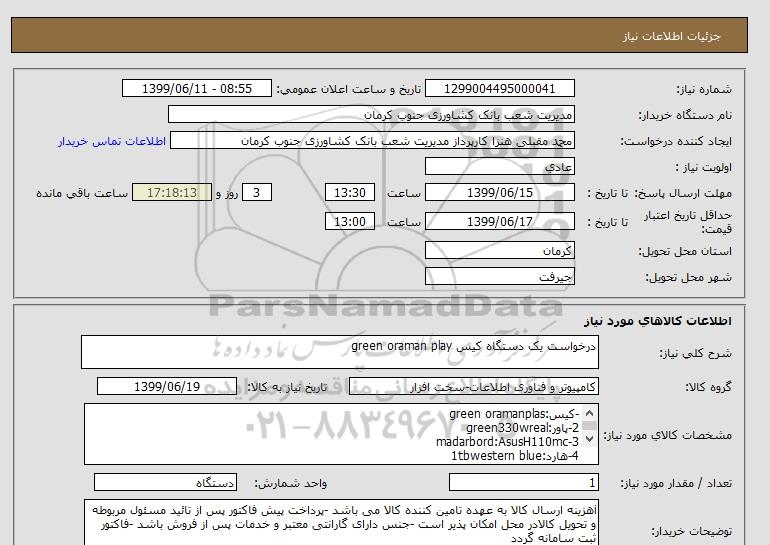Click the label توضیحات خریدار
The height and width of the screenshot is (545, 770).
coord(691,531)
